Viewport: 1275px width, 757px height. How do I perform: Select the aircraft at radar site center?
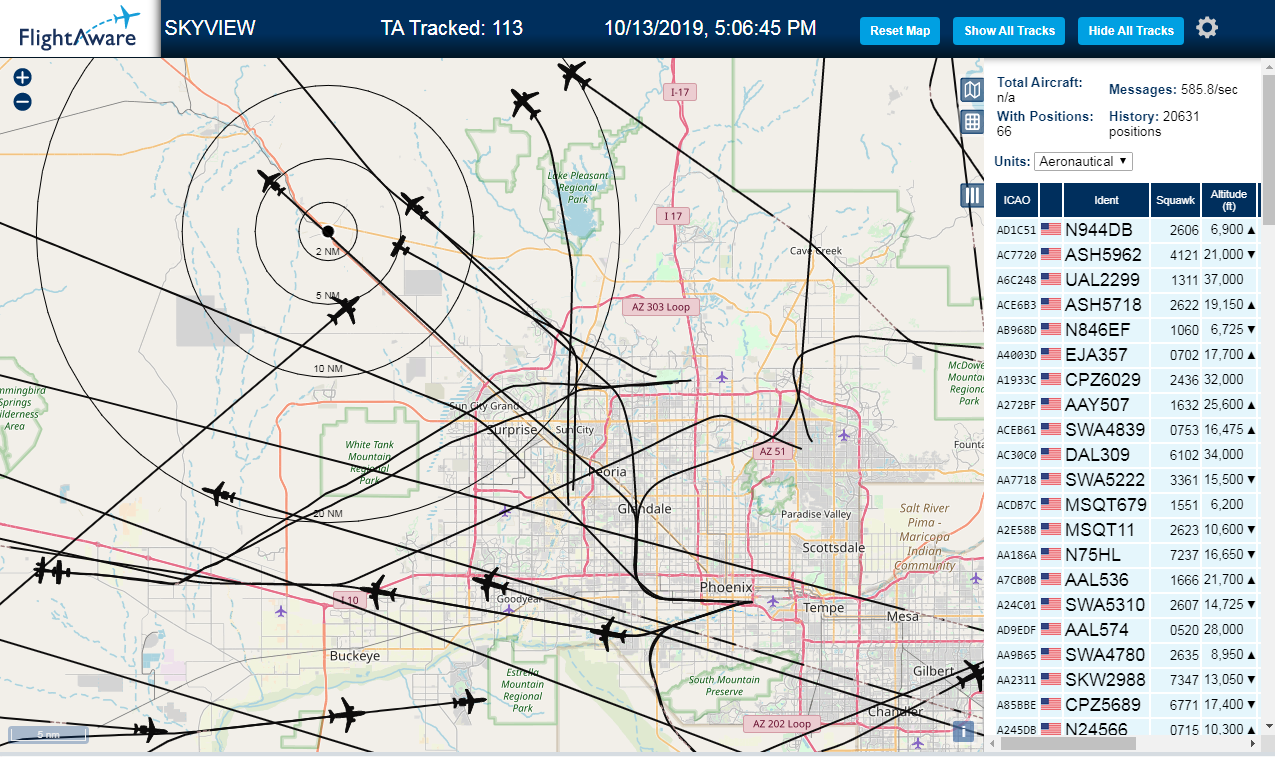tap(328, 231)
